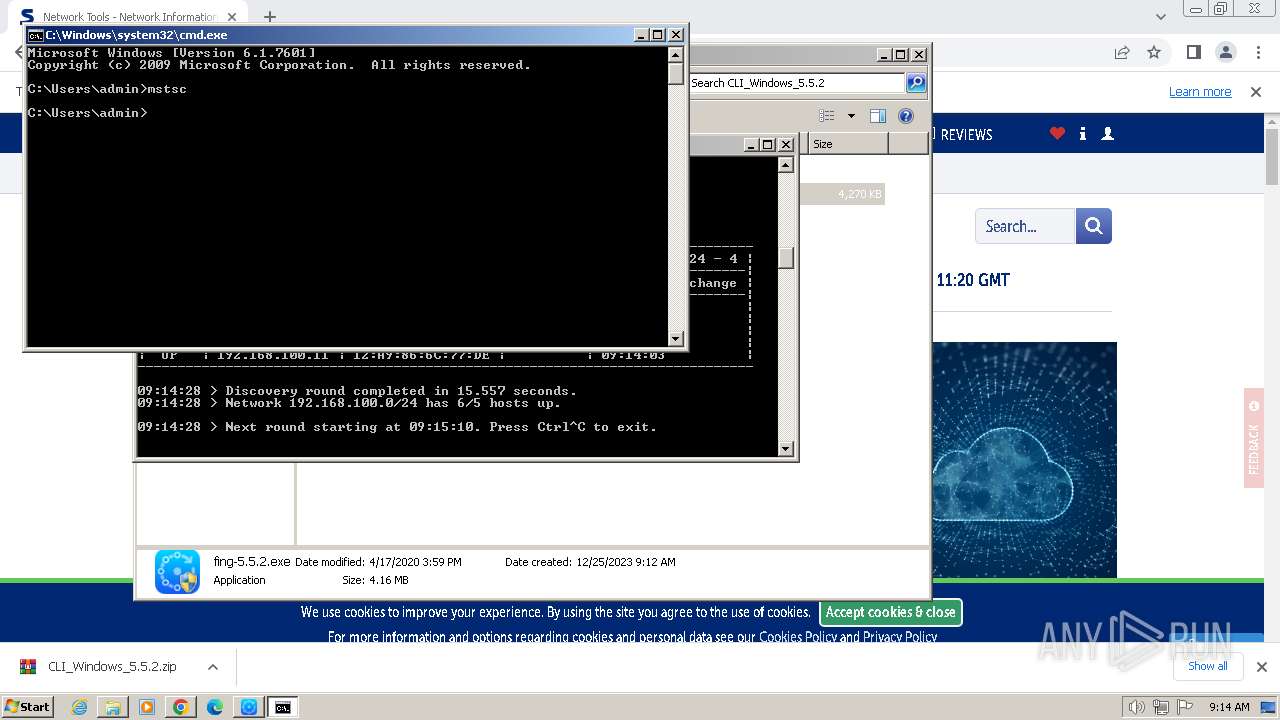Open Chrome from the taskbar

tap(181, 707)
